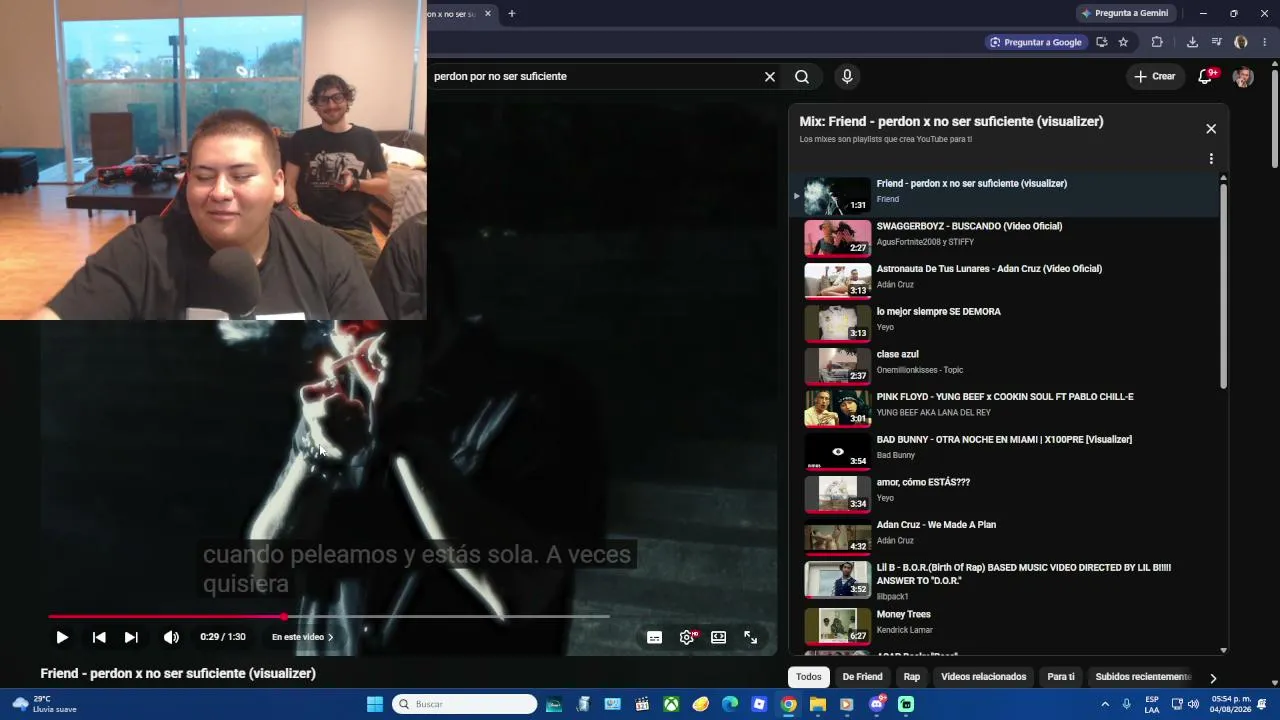Open the Crear menu on YouTube
Viewport: 1280px width, 720px height.
(x=1155, y=76)
